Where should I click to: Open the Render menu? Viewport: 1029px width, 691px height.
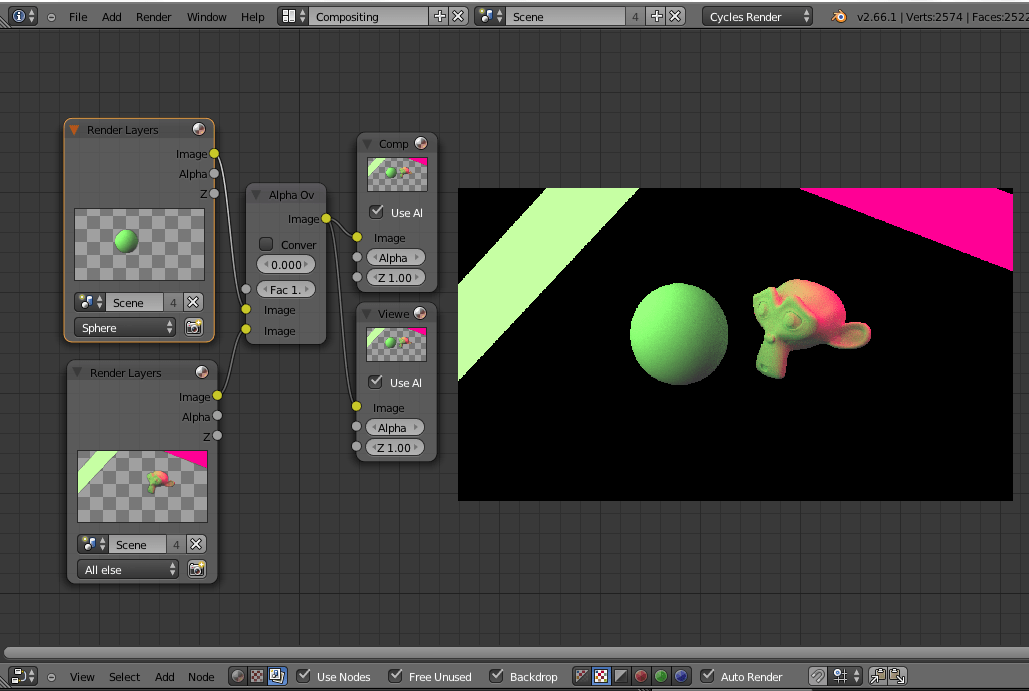pos(154,15)
